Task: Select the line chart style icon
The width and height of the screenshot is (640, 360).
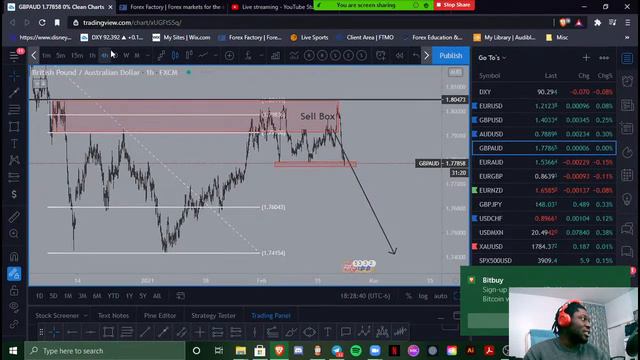Action: tap(203, 56)
